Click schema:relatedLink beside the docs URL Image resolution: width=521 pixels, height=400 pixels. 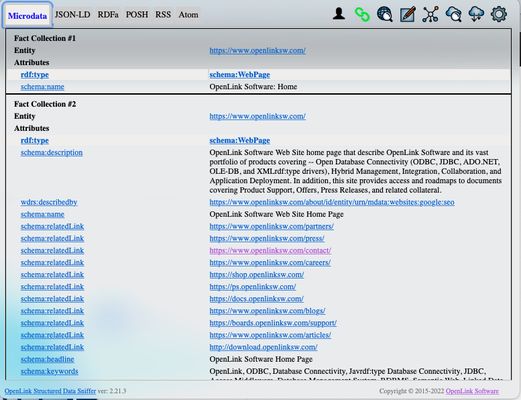(52, 299)
